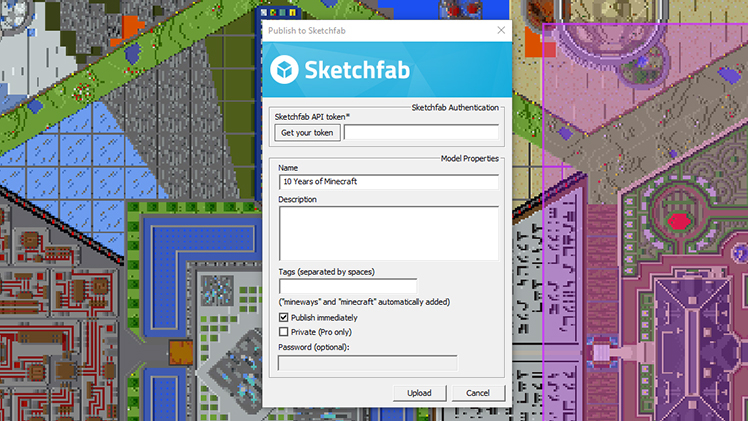Uncheck the Publish immediately checkbox
This screenshot has height=421, width=748.
point(284,318)
